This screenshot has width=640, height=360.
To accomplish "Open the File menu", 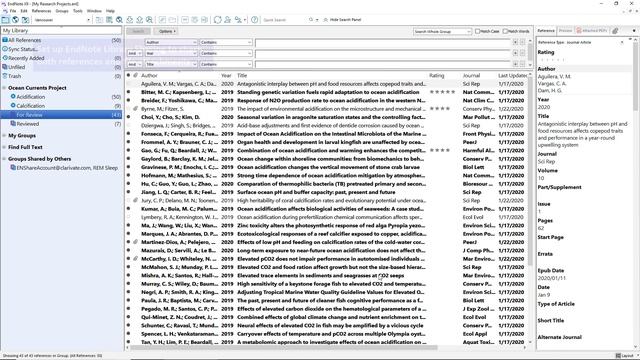I will [13, 11].
